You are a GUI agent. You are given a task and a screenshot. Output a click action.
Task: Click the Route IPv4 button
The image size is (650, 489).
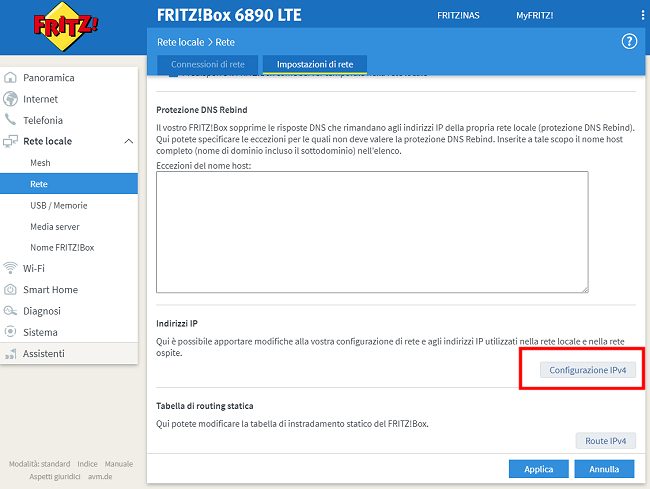click(x=605, y=441)
